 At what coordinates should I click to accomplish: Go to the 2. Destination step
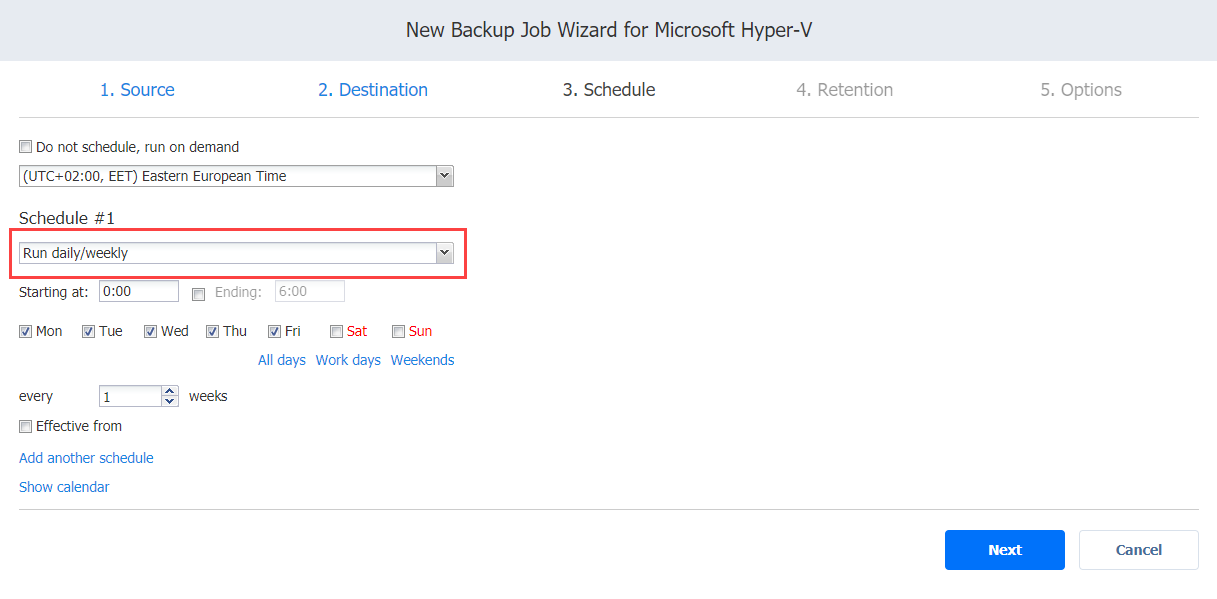click(x=373, y=90)
